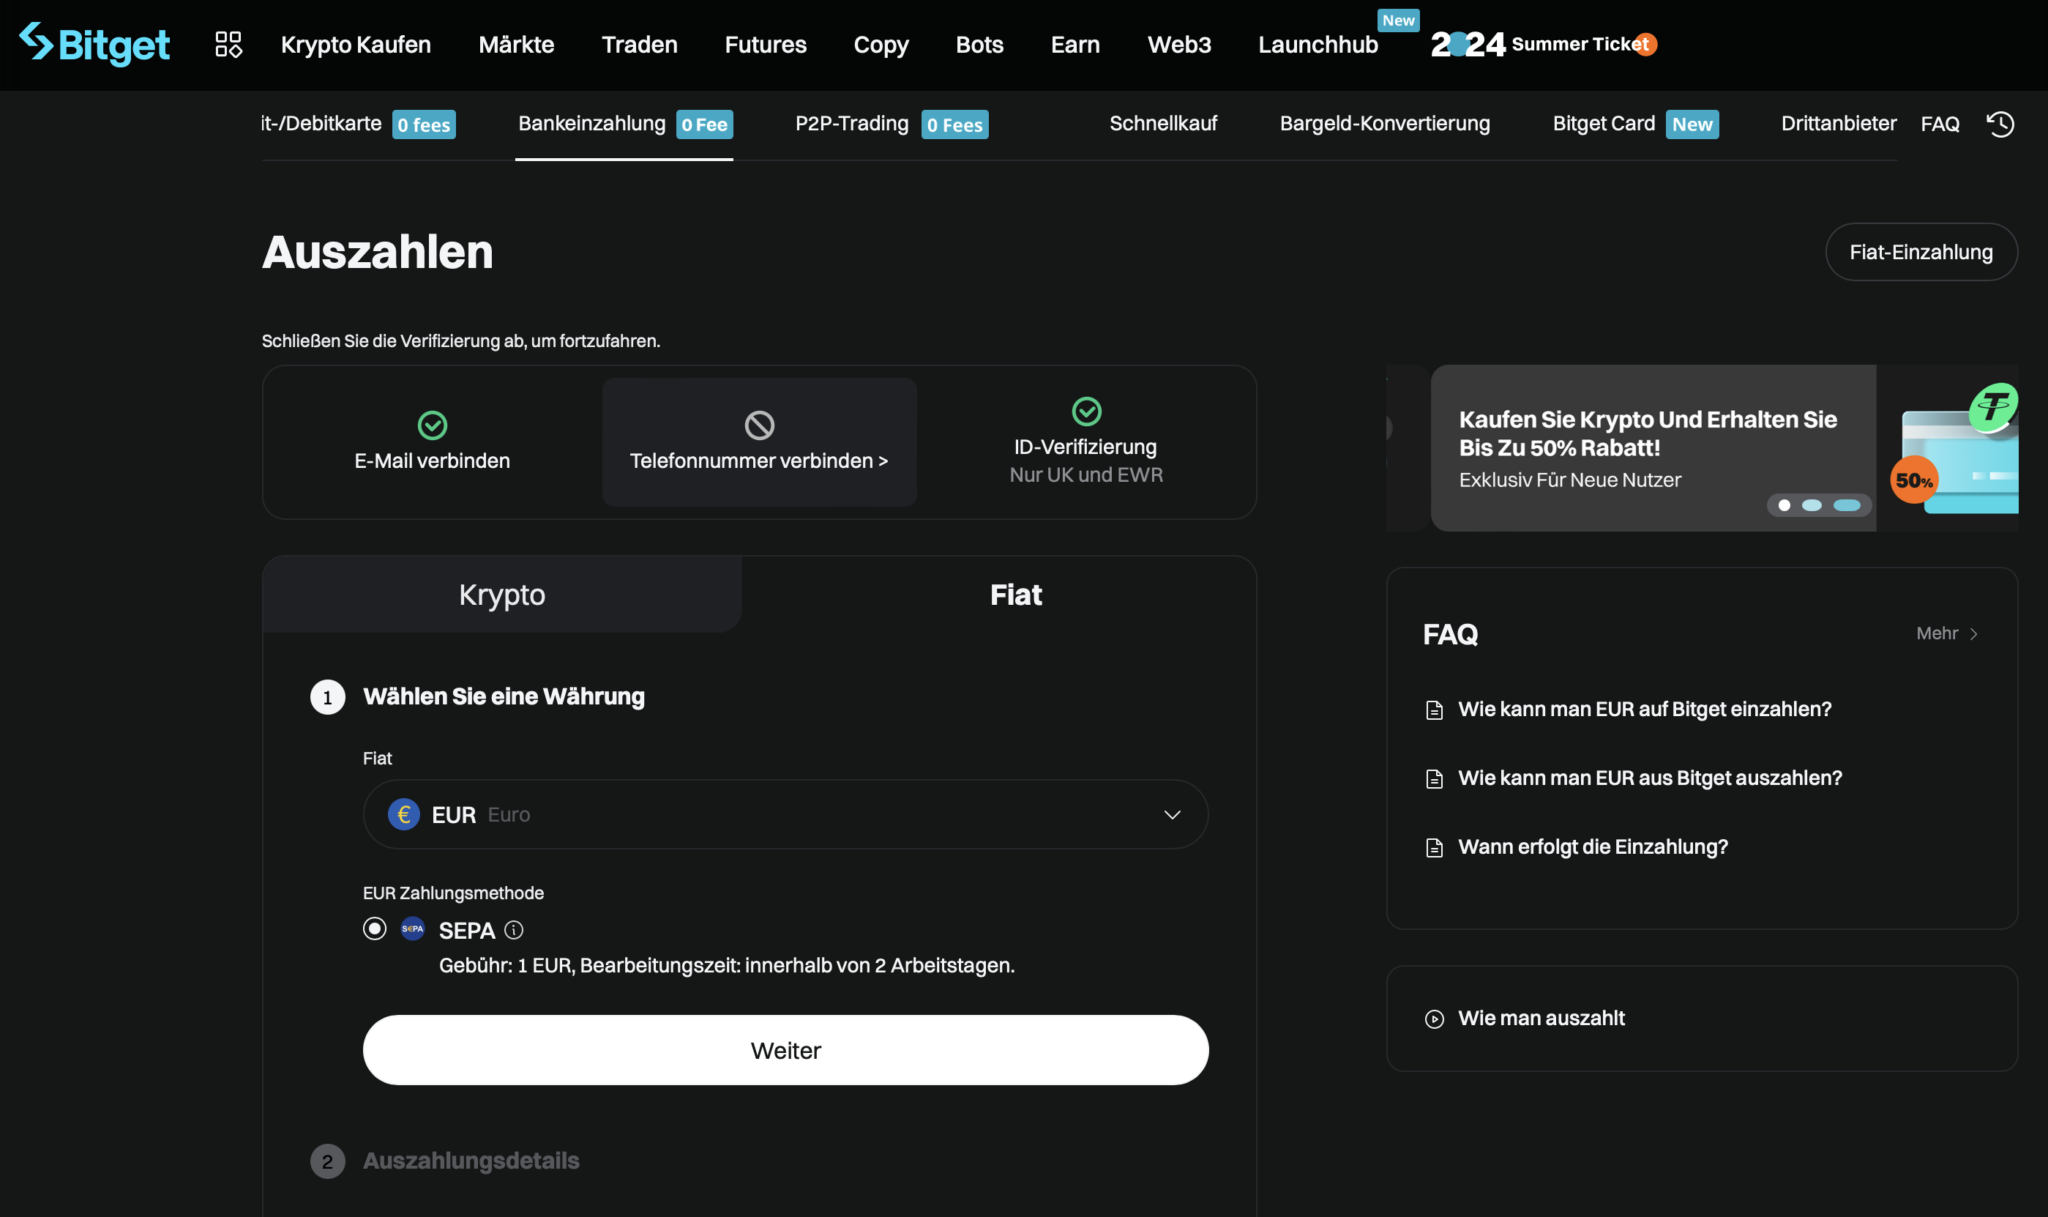2048x1217 pixels.
Task: Click the document icon next to EUR-Einzahlung FAQ entry
Action: [1434, 709]
